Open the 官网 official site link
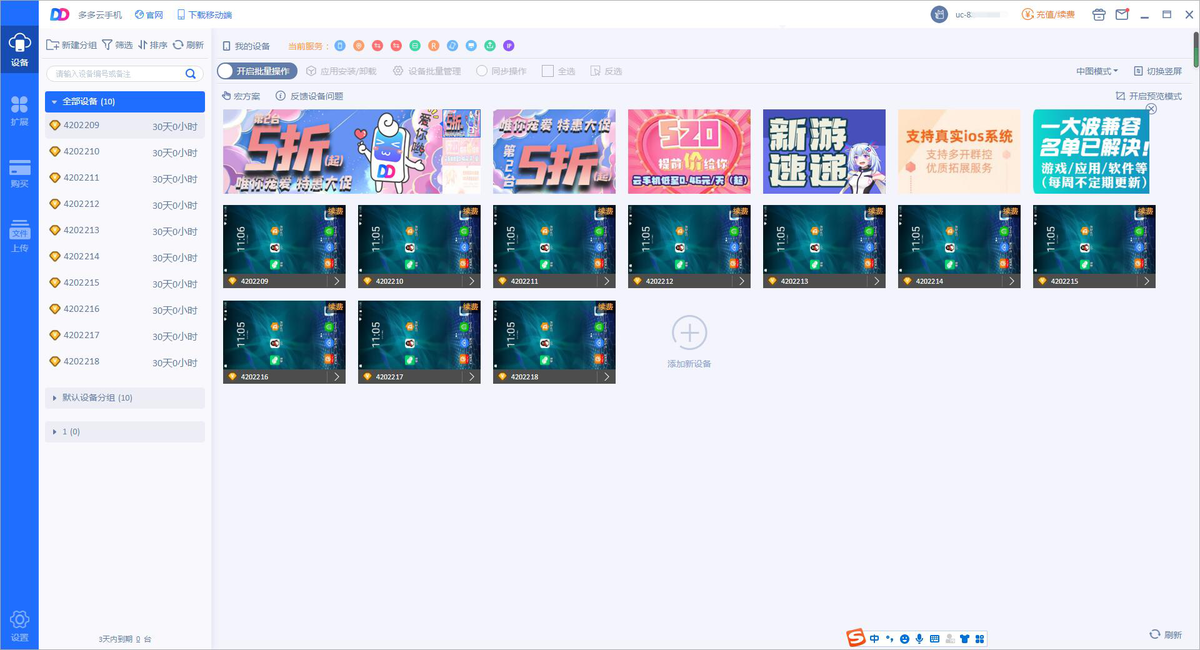 coord(149,15)
